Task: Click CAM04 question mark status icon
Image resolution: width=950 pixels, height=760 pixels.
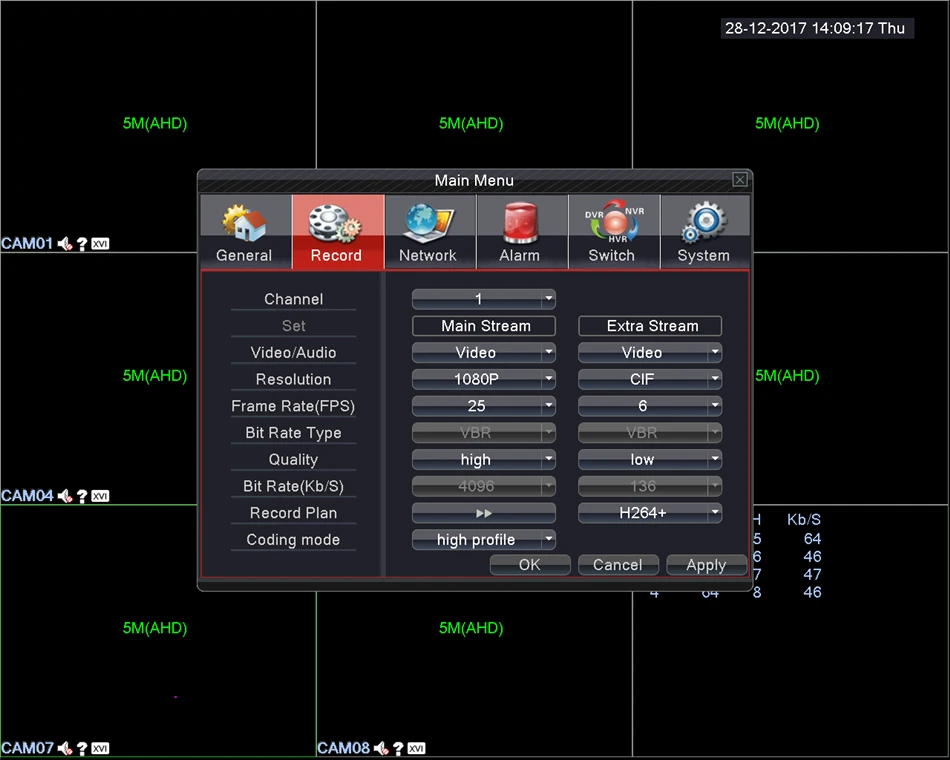Action: point(82,496)
